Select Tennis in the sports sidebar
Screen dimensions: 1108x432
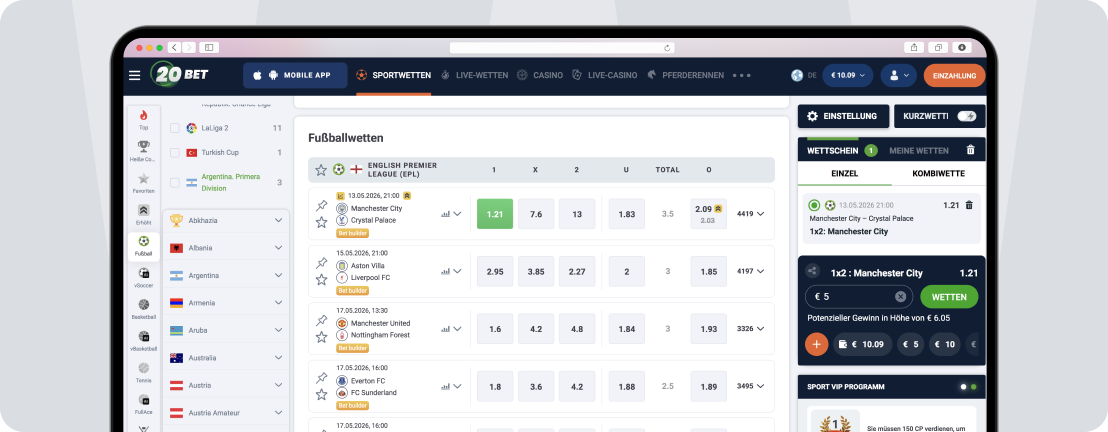coord(143,373)
